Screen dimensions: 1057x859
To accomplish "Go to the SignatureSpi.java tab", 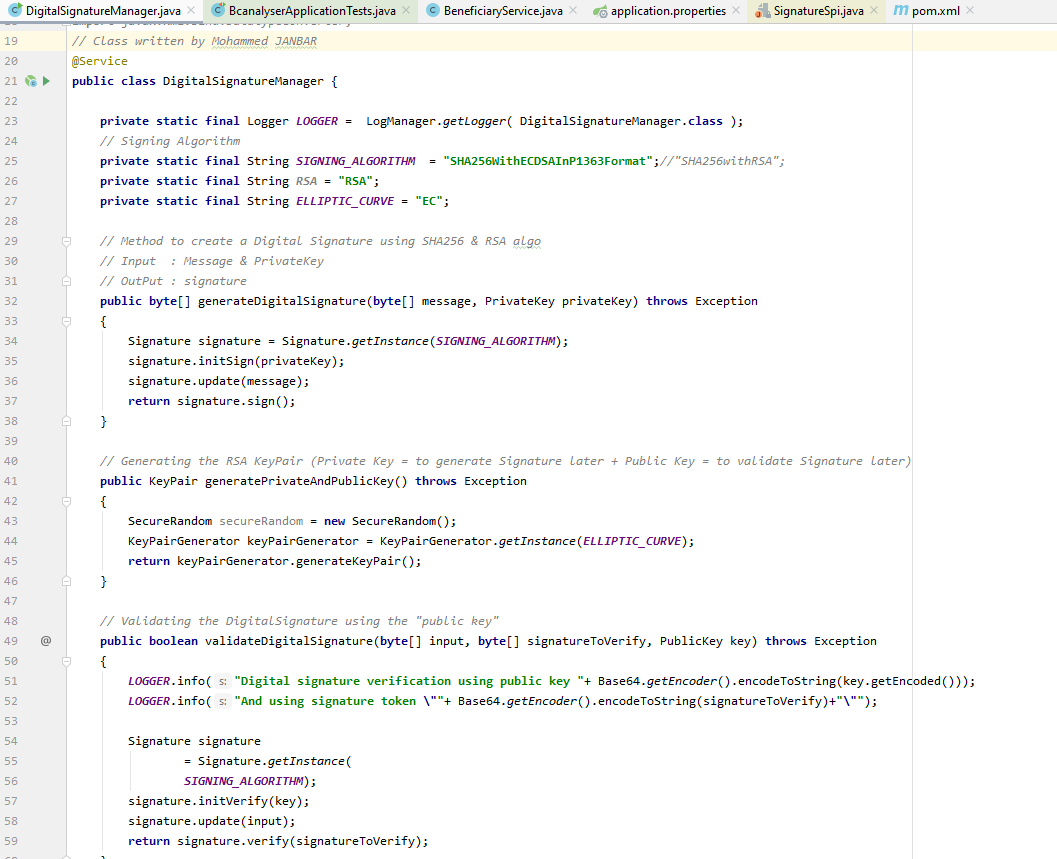I will click(x=818, y=11).
